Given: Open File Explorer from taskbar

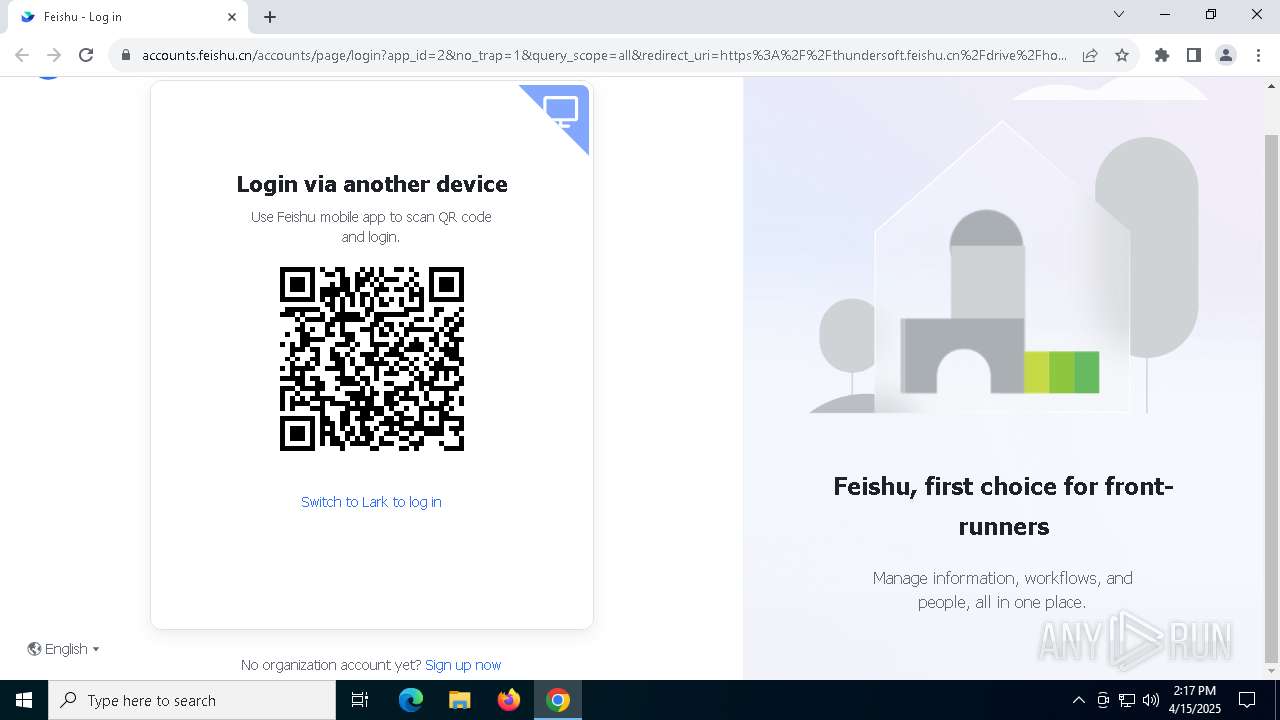Looking at the screenshot, I should [459, 700].
